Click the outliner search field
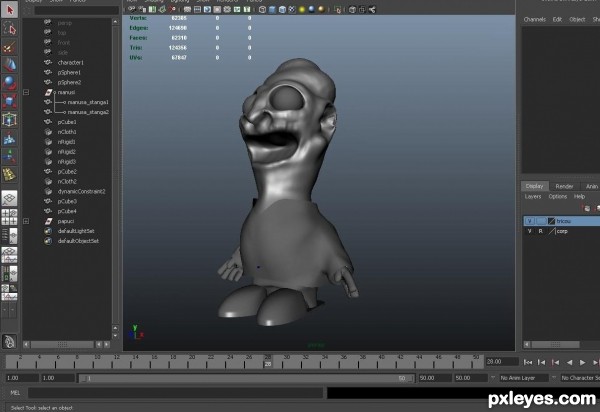Image resolution: width=600 pixels, height=412 pixels. click(x=77, y=11)
